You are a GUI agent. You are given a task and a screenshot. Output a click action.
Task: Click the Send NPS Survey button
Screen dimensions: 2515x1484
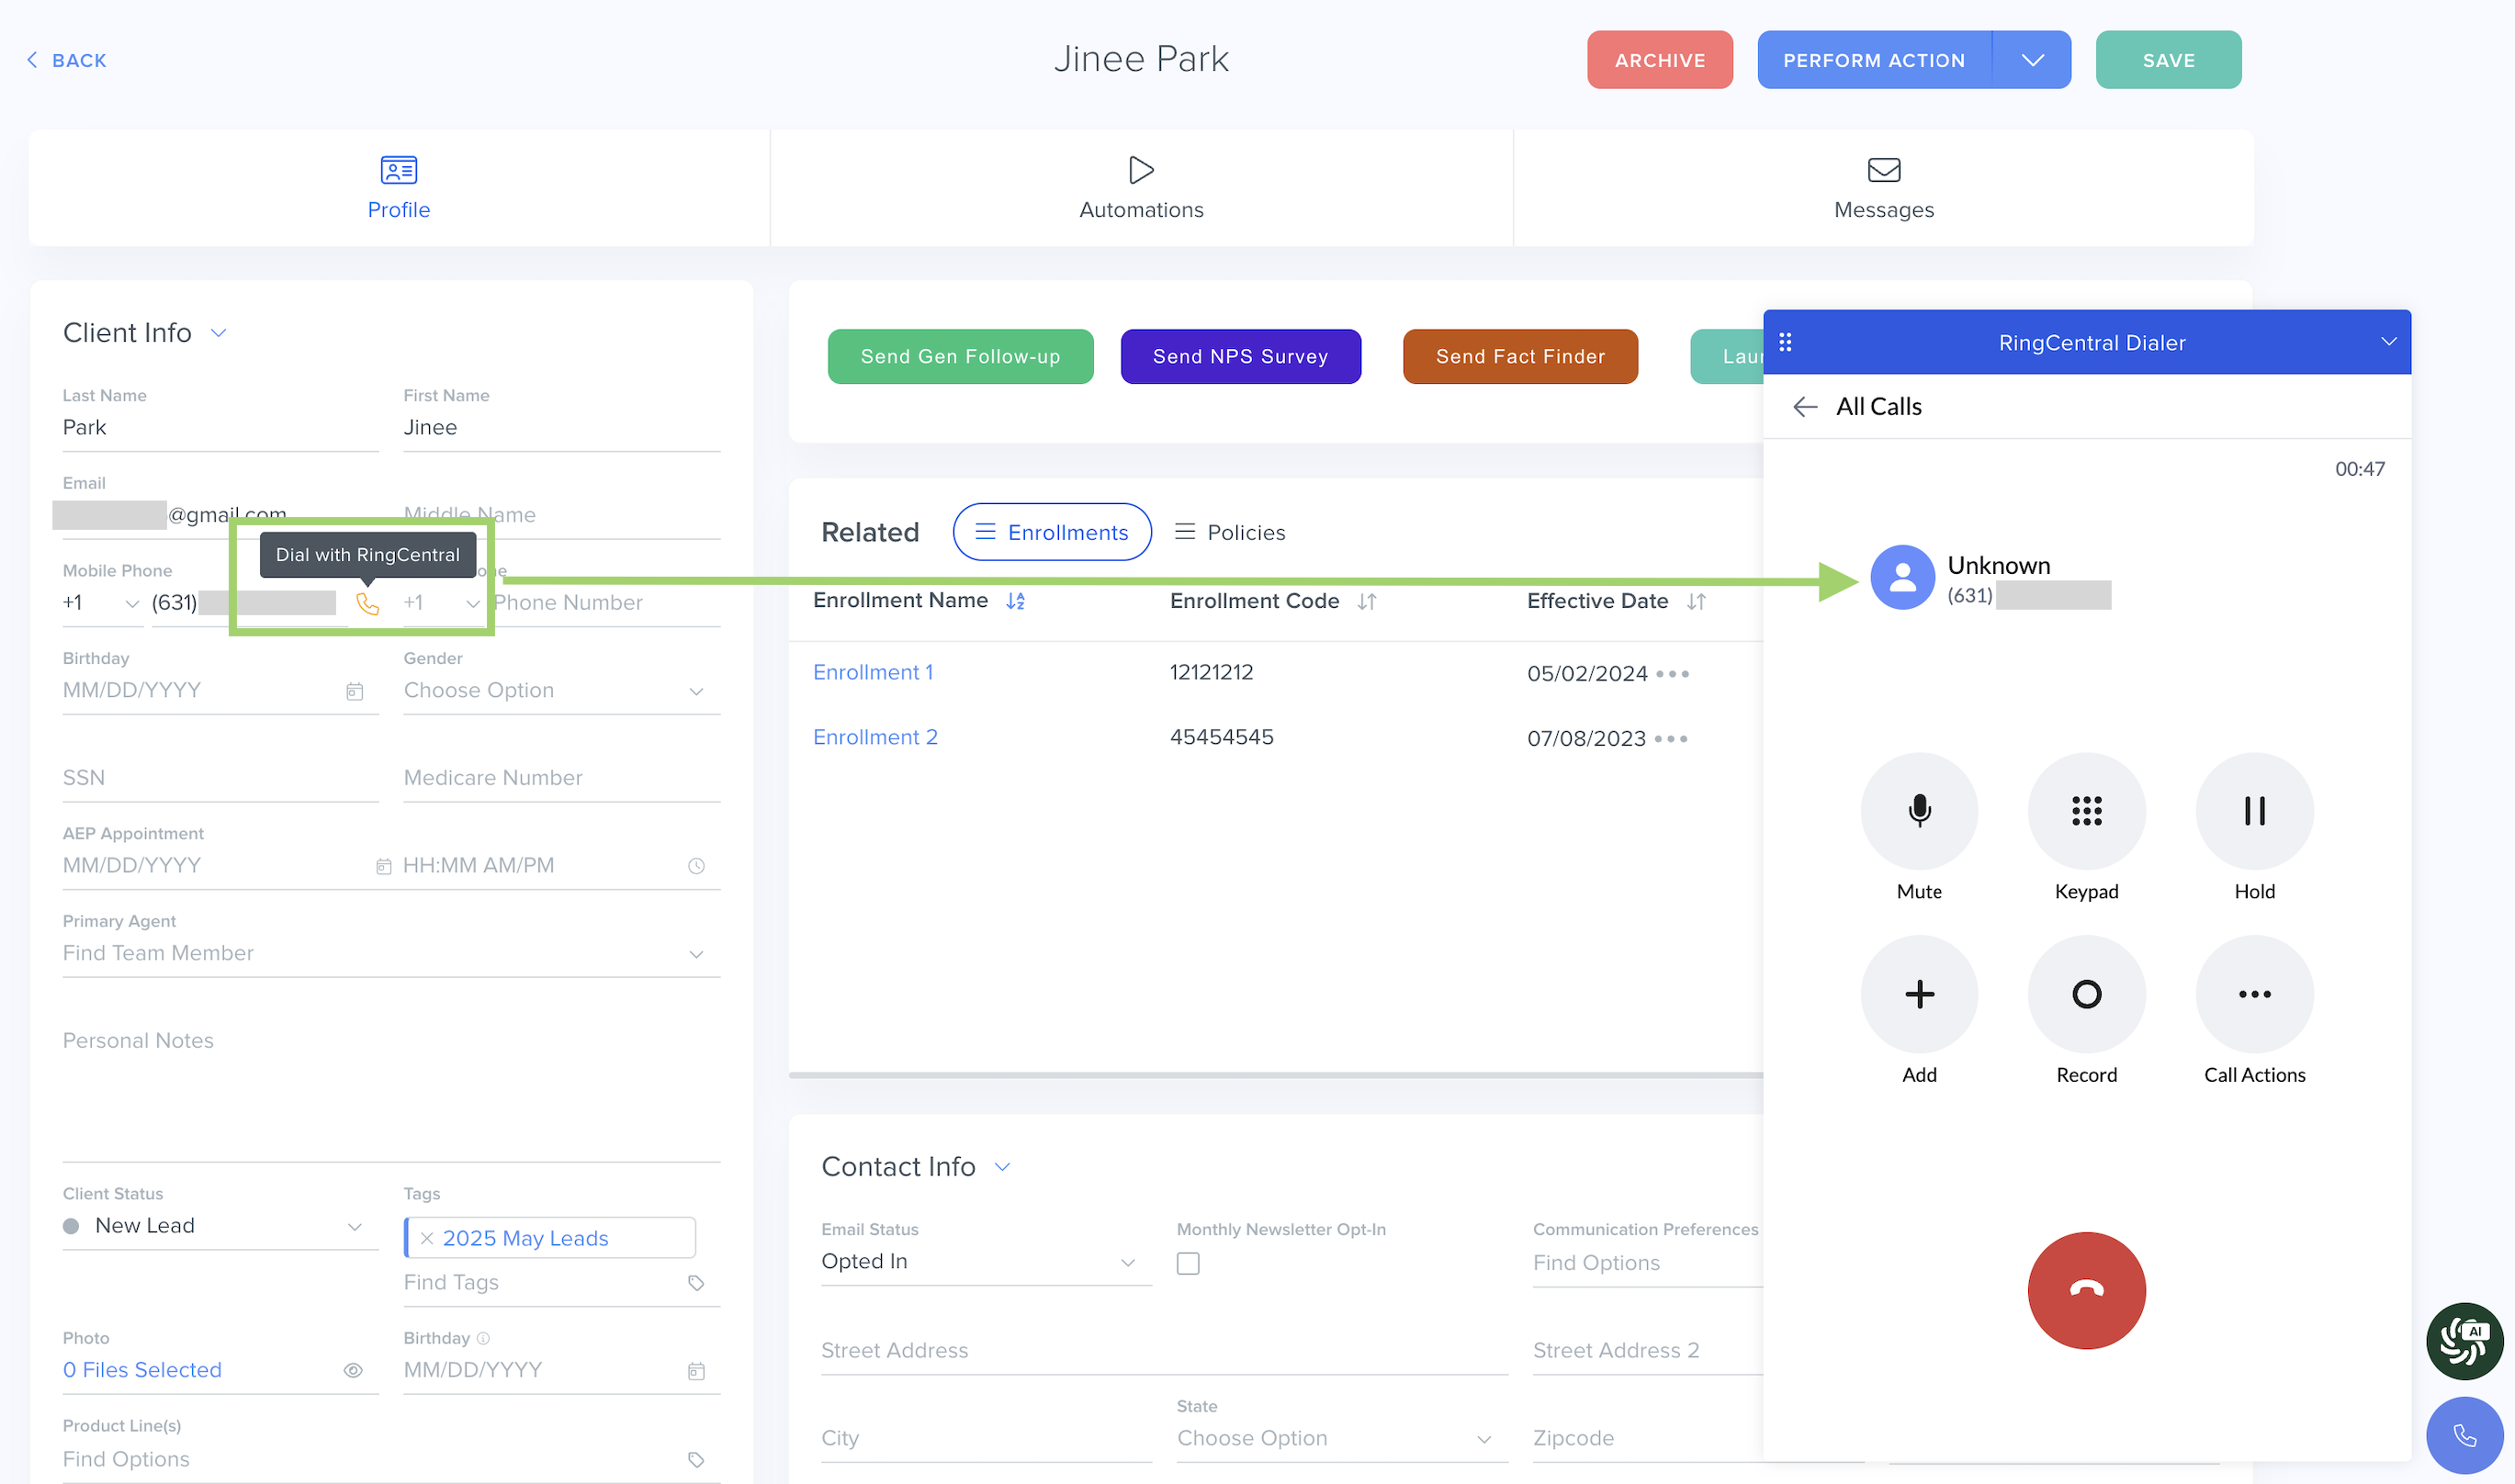point(1239,356)
